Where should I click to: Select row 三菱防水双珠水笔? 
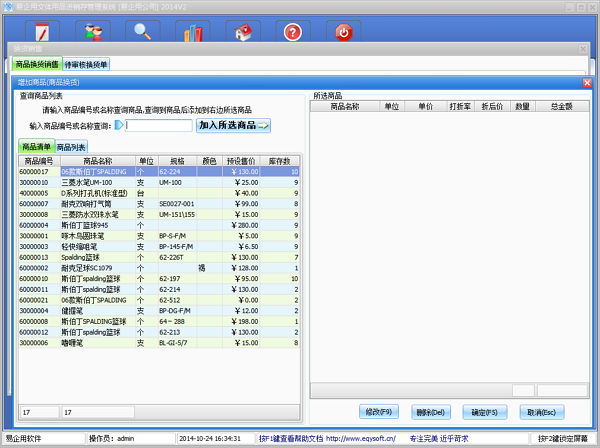click(x=159, y=215)
